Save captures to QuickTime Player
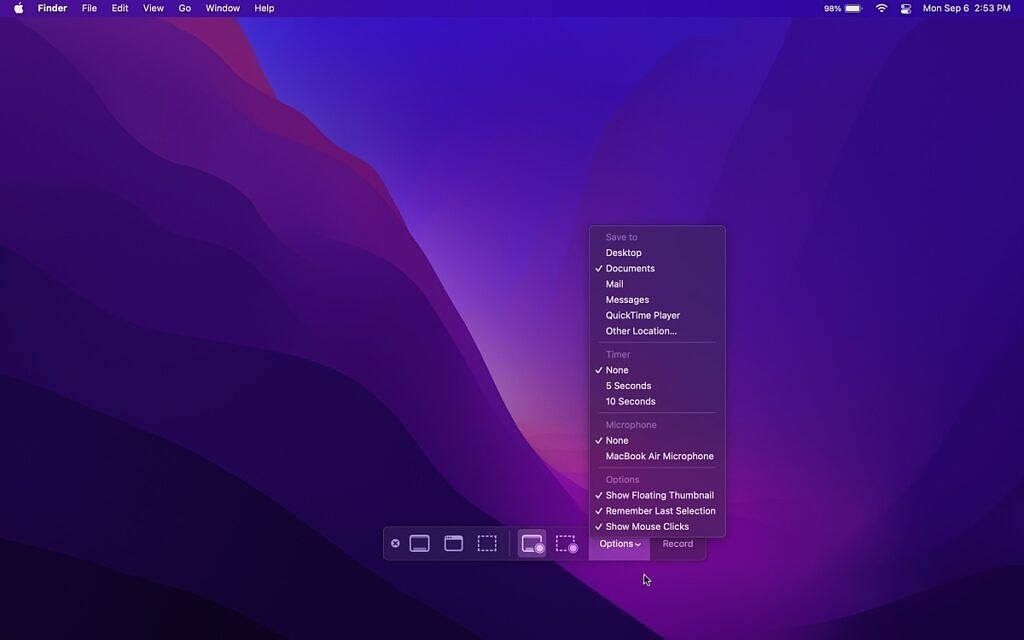1024x640 pixels. (641, 315)
